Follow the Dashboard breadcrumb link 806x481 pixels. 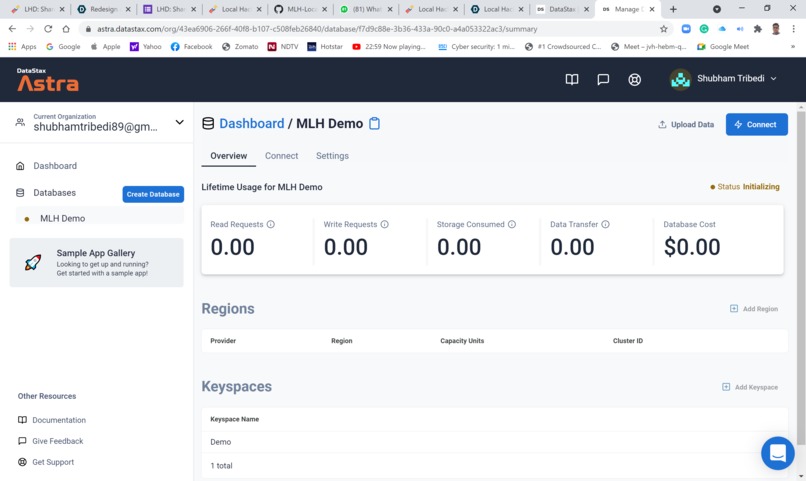pos(251,123)
